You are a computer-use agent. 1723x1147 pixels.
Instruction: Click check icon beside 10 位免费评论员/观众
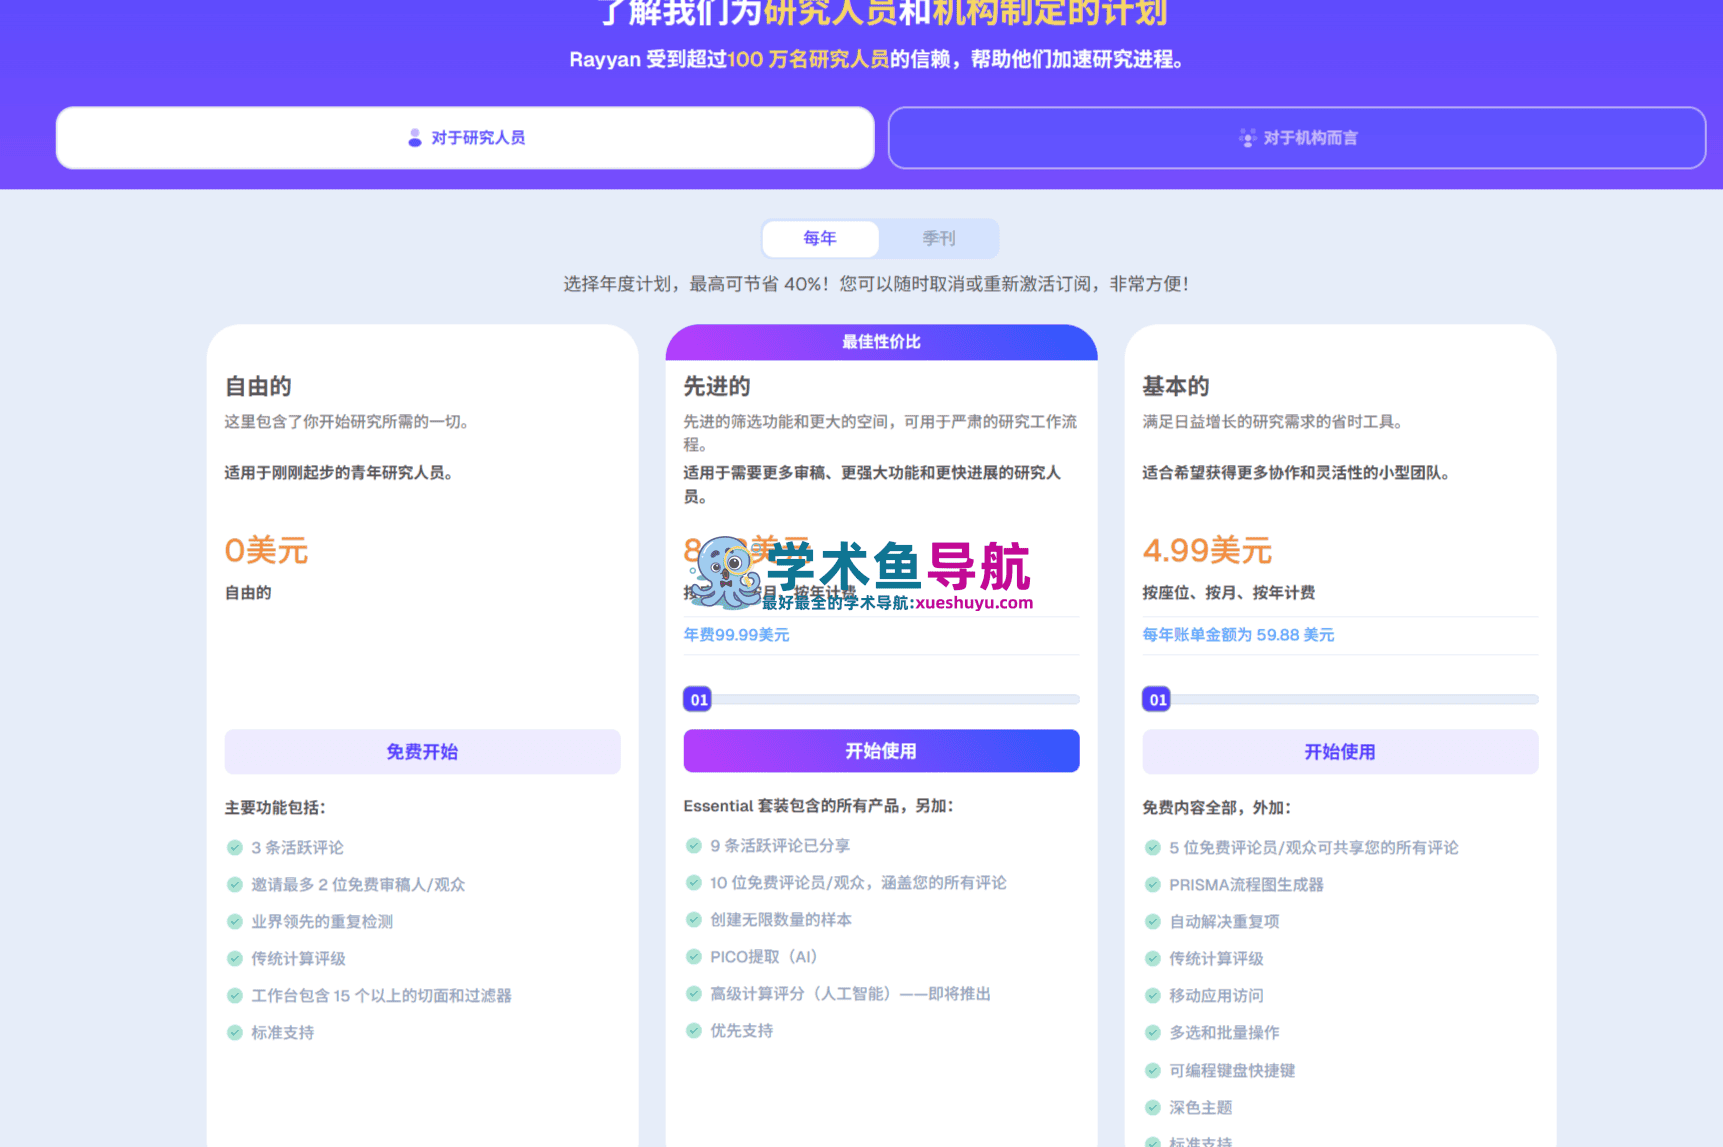(x=694, y=883)
